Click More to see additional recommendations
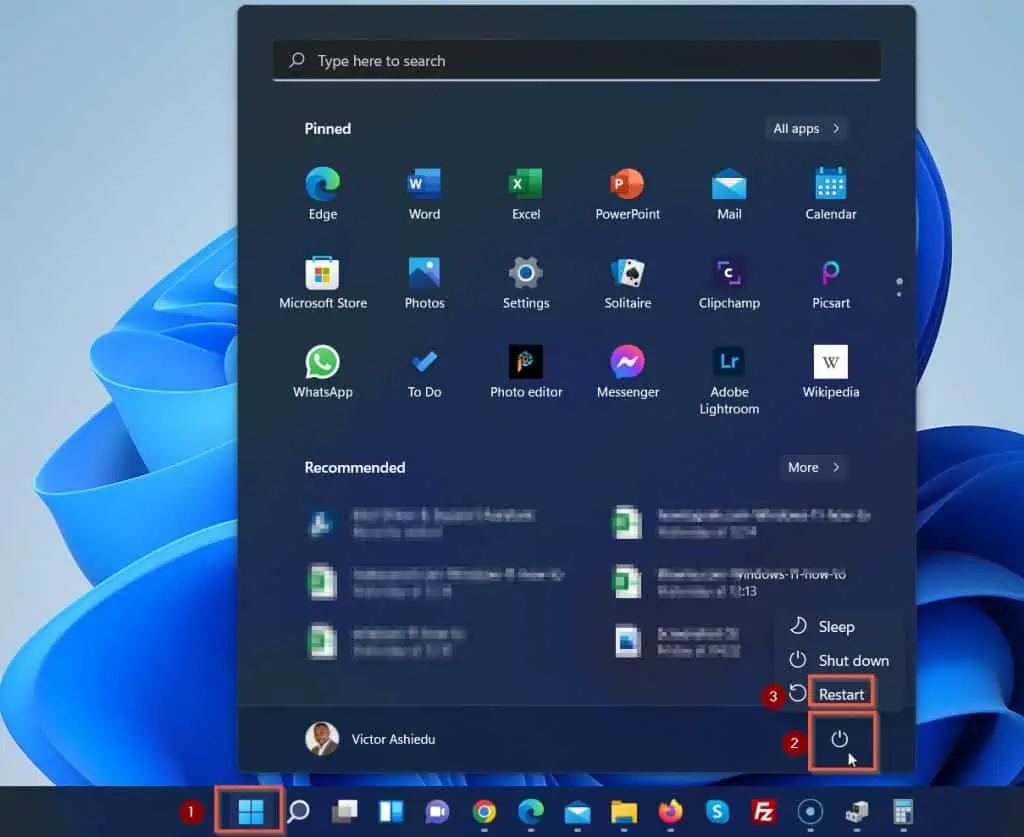Image resolution: width=1024 pixels, height=837 pixels. 813,467
